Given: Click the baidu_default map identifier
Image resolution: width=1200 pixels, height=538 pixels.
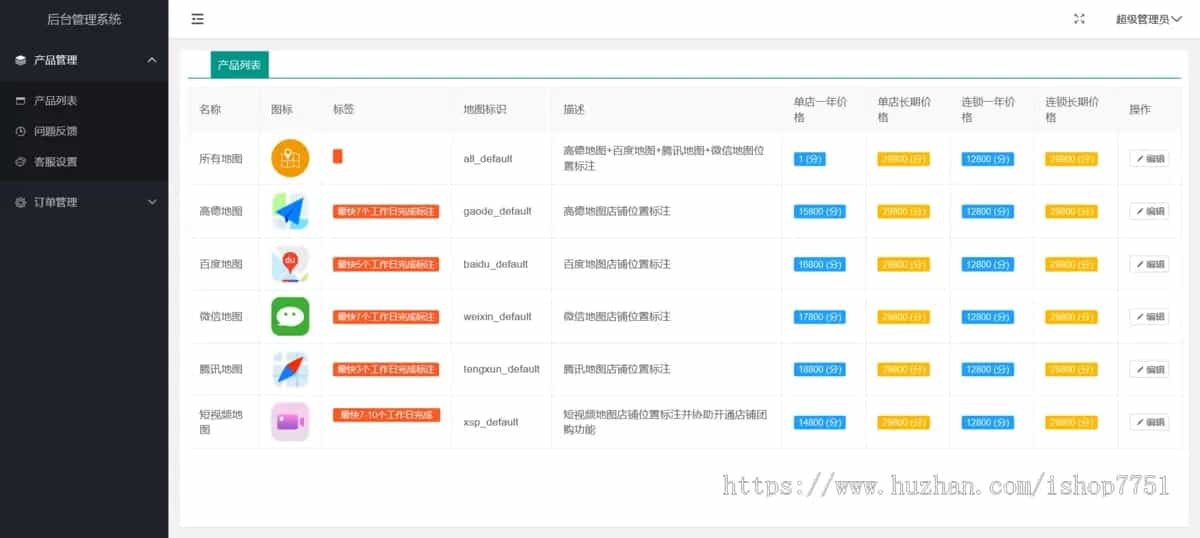Looking at the screenshot, I should (x=496, y=264).
